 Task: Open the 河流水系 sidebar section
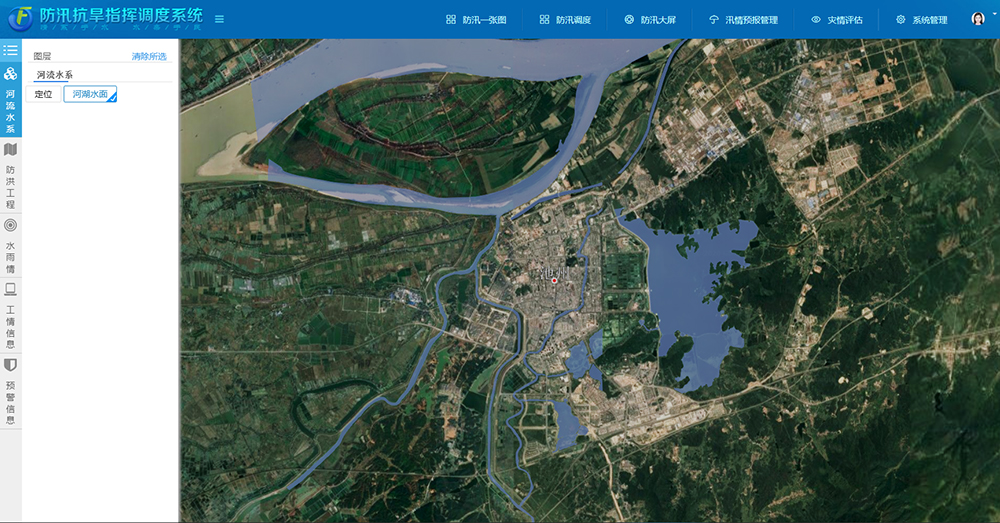coord(10,100)
